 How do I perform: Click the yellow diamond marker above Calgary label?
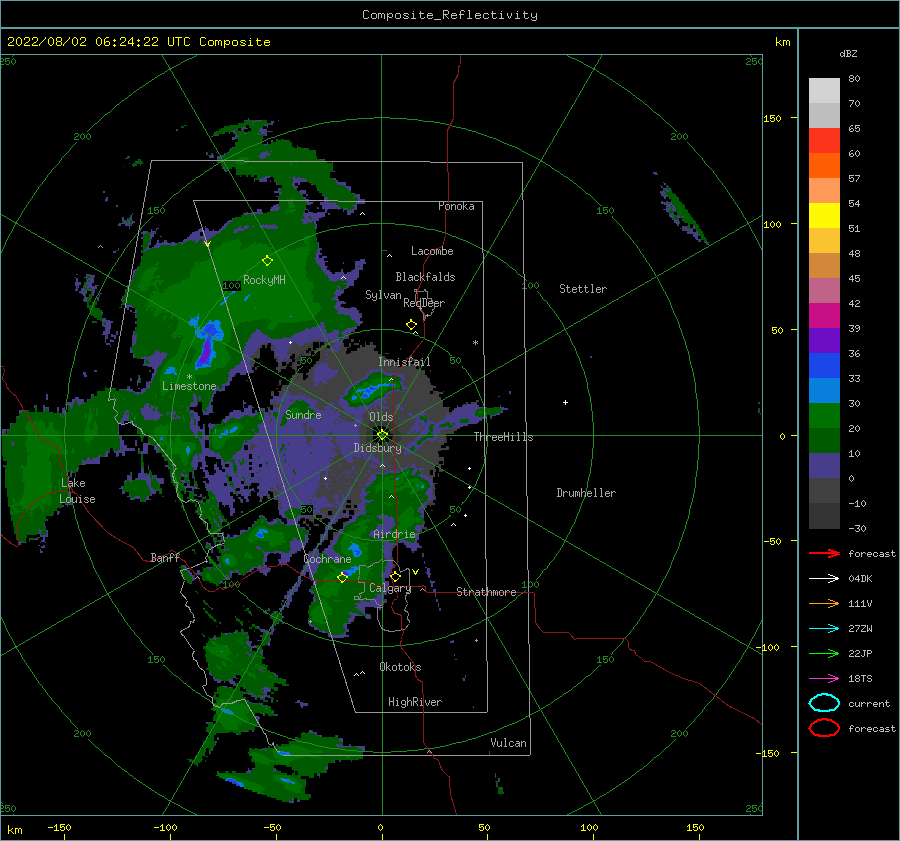[395, 576]
